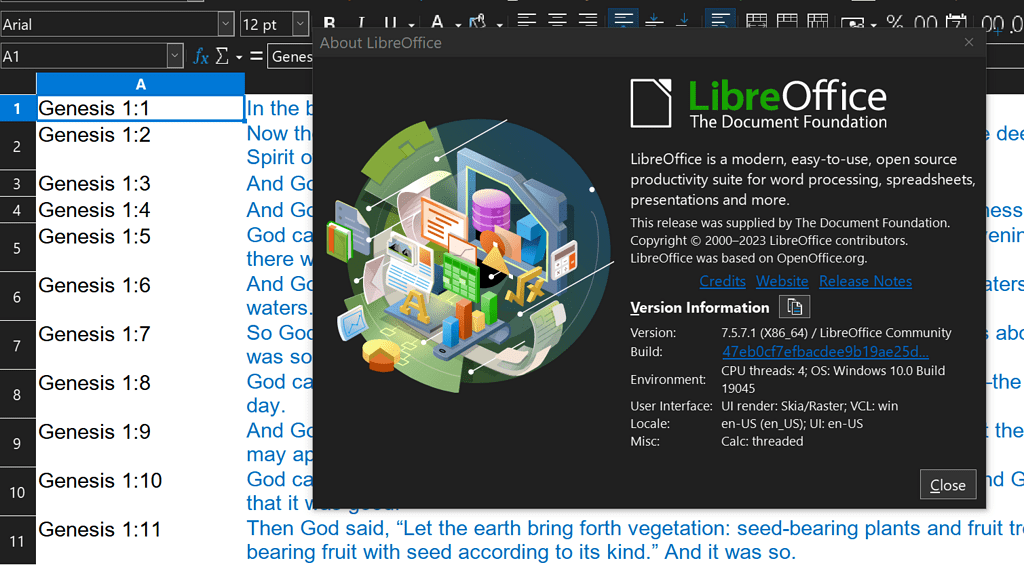Toggle Italic formatting in the toolbar
Screen dimensions: 1024x565
point(360,24)
